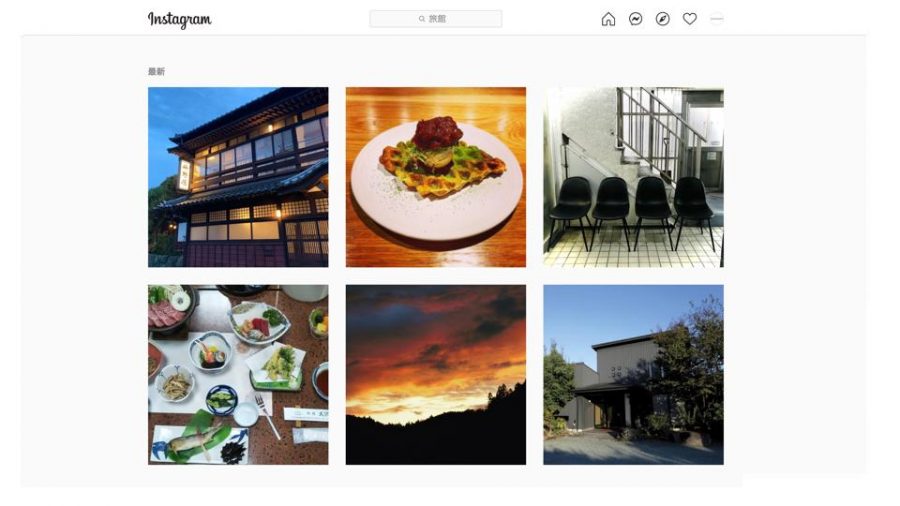Open the black chairs by staircase photo
The width and height of the screenshot is (900, 506).
pos(634,177)
